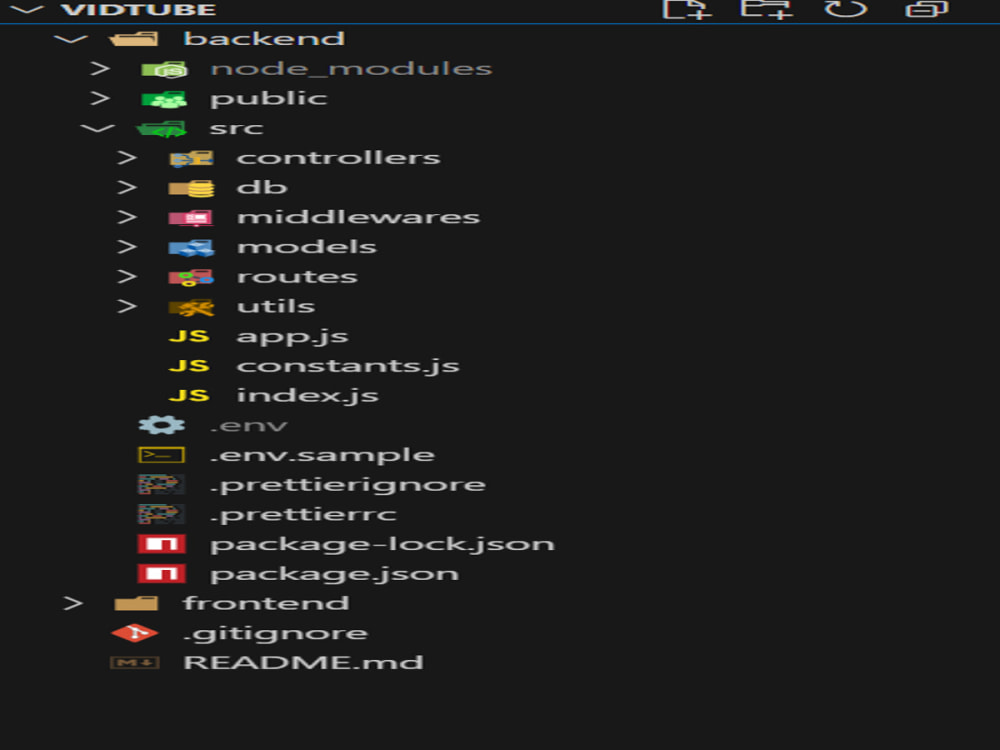
Task: Select the src folder name
Action: [x=237, y=129]
